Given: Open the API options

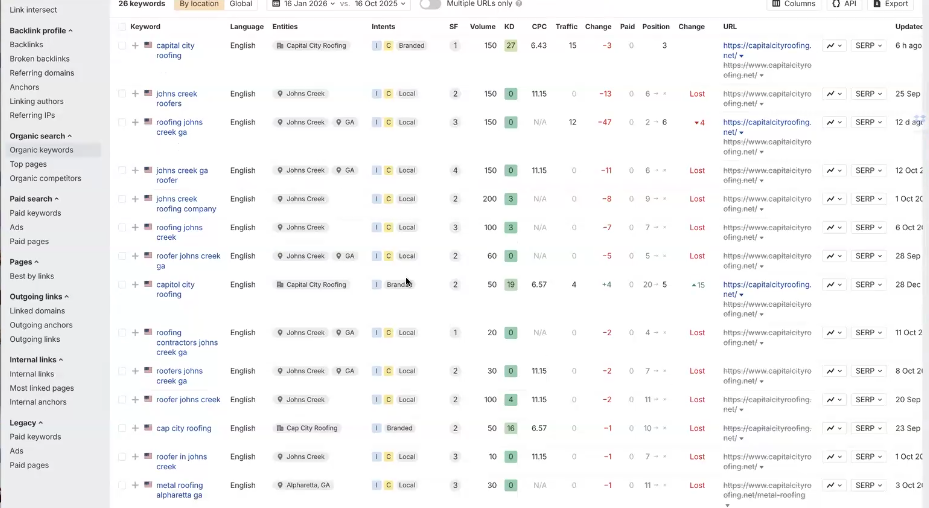Looking at the screenshot, I should 844,4.
